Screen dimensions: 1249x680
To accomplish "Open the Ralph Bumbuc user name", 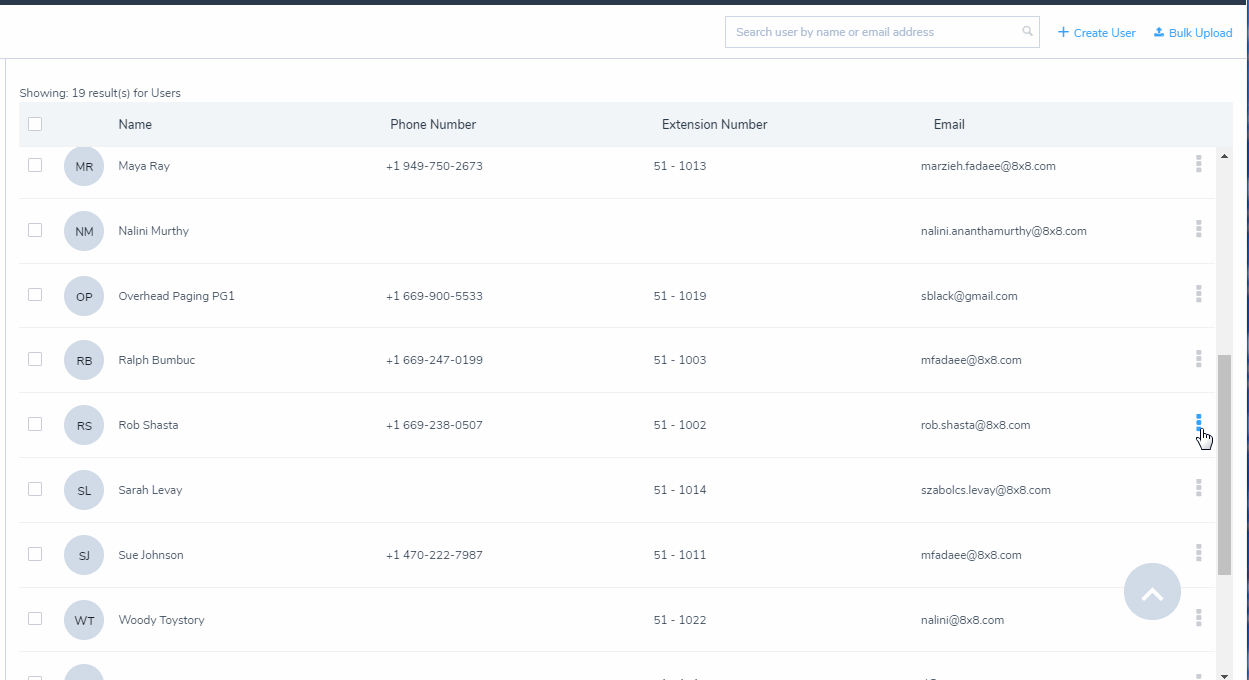I will tap(156, 360).
